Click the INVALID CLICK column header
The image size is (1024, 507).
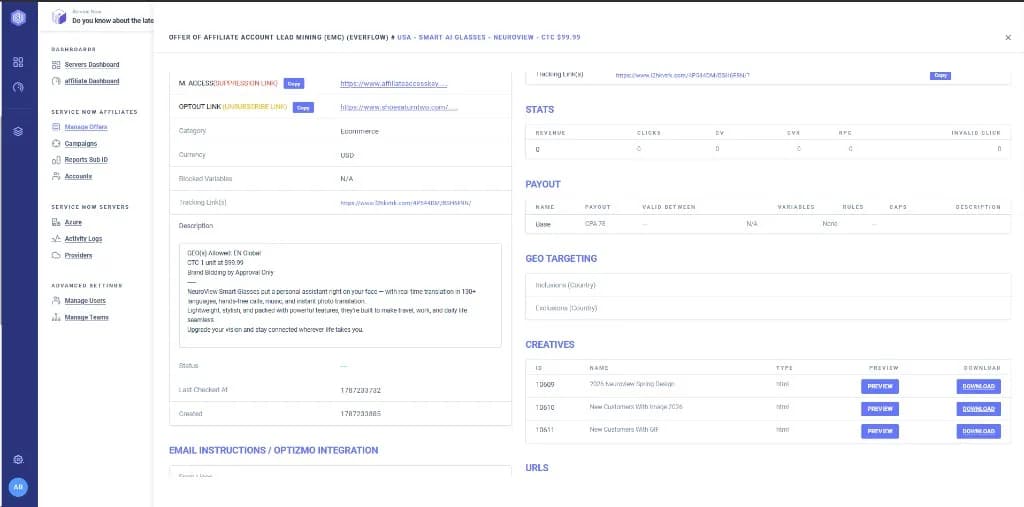coord(976,133)
